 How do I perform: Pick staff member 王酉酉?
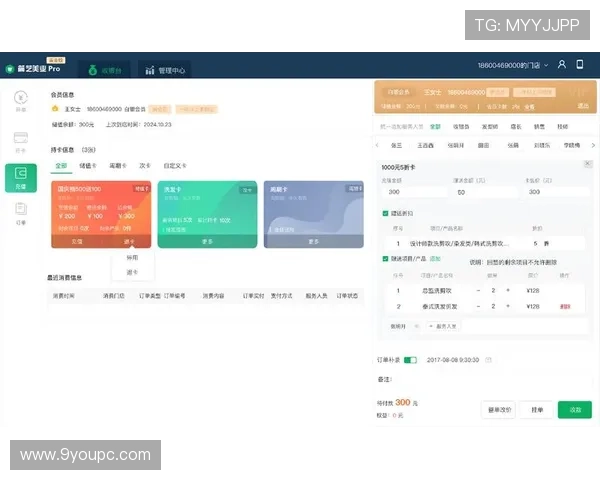tap(425, 145)
